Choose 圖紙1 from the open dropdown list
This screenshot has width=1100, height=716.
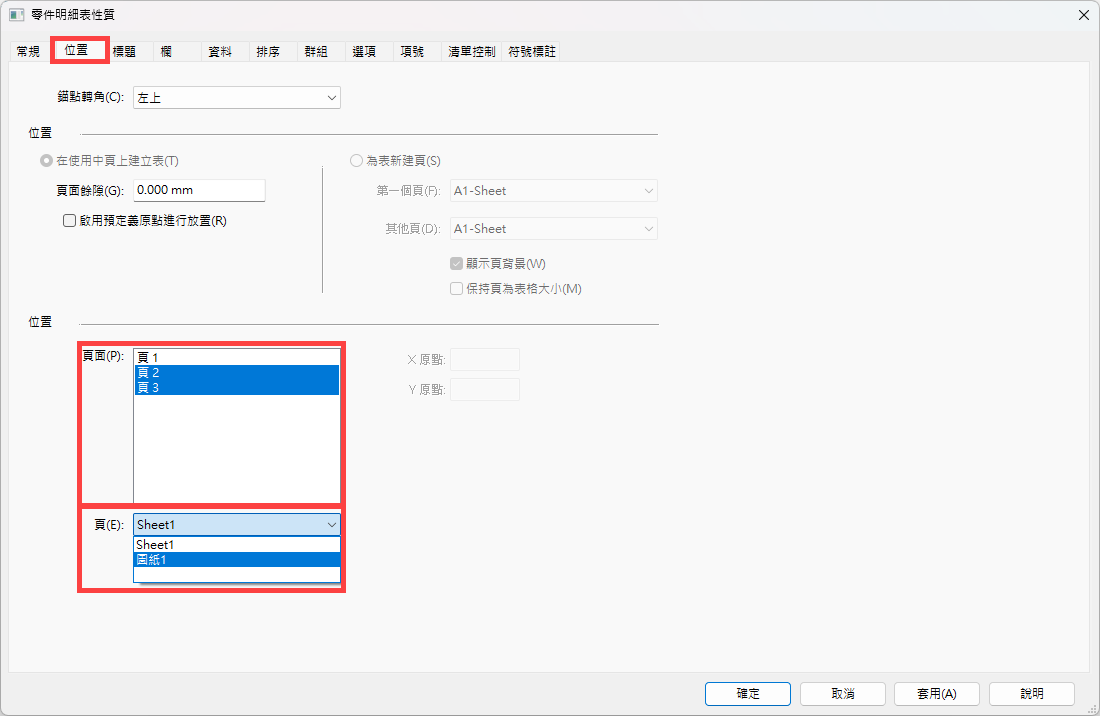tap(236, 560)
